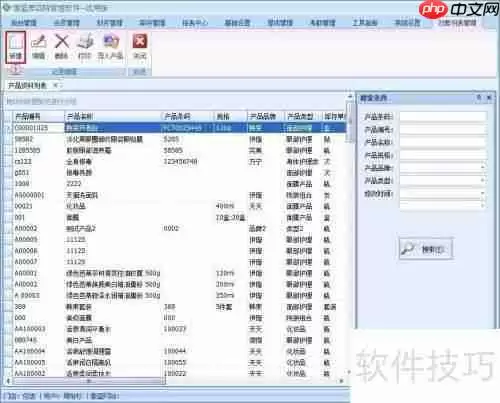
Task: Select the row with code A00005
Action: point(179,239)
